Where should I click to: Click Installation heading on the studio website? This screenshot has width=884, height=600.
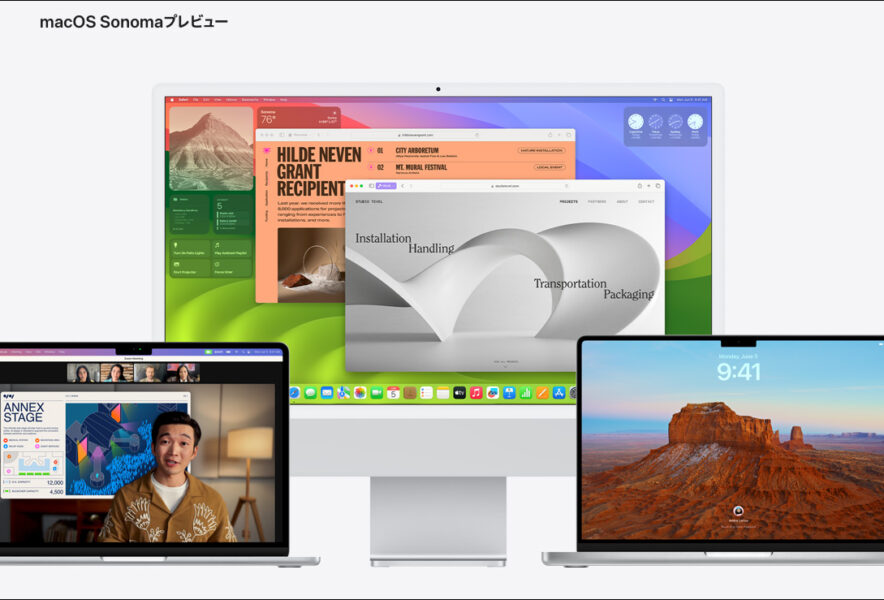click(x=383, y=239)
